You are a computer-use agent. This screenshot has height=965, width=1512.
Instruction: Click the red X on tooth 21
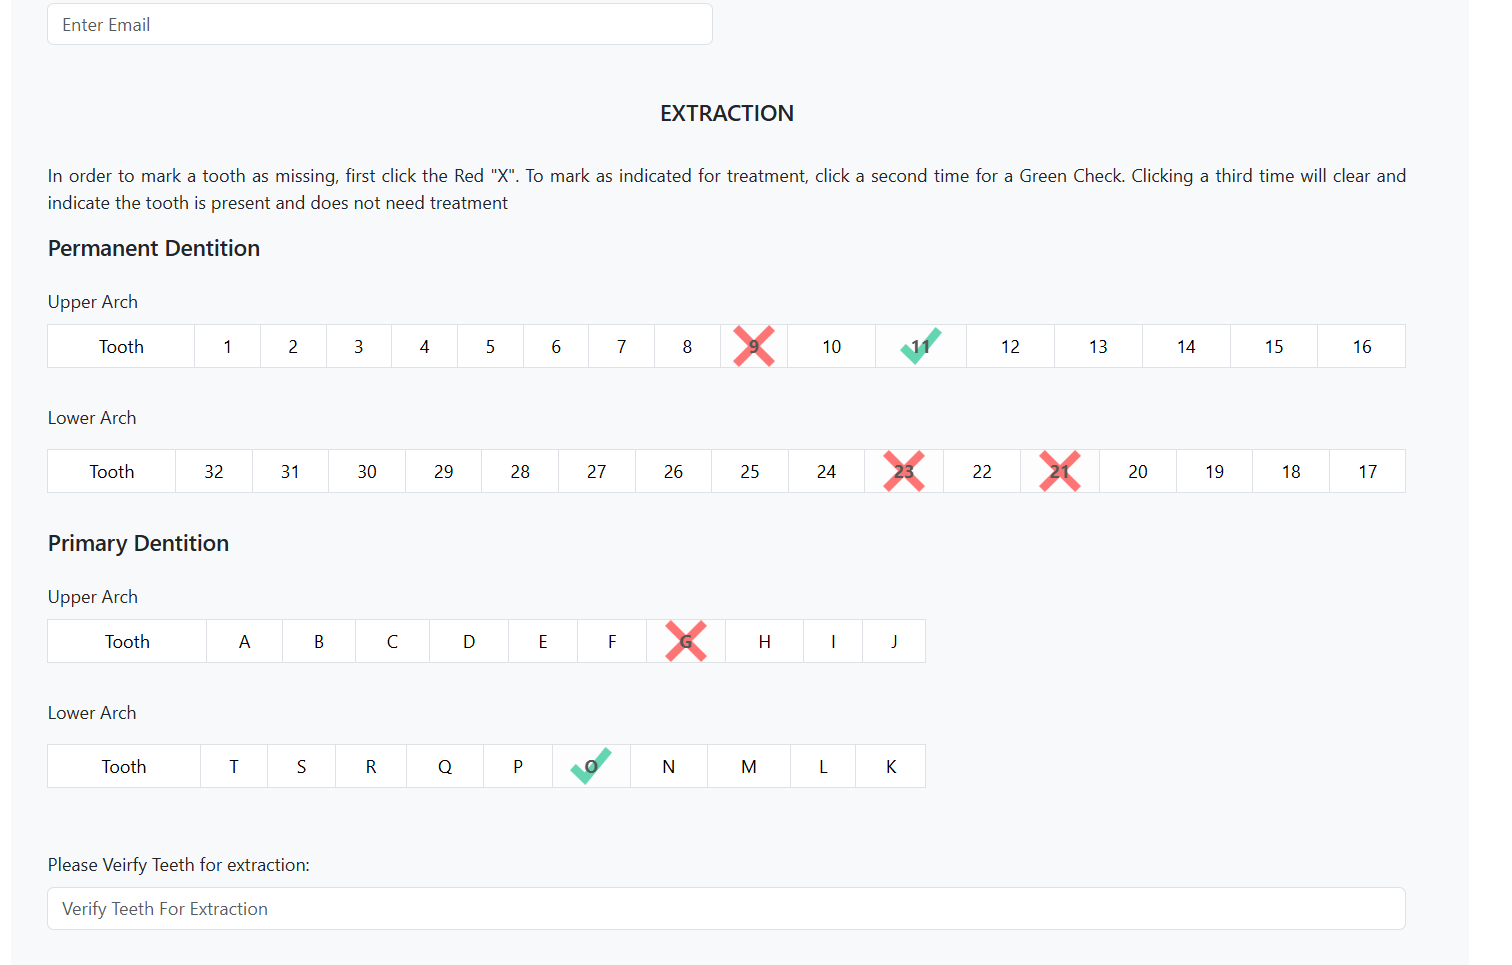coord(1060,472)
